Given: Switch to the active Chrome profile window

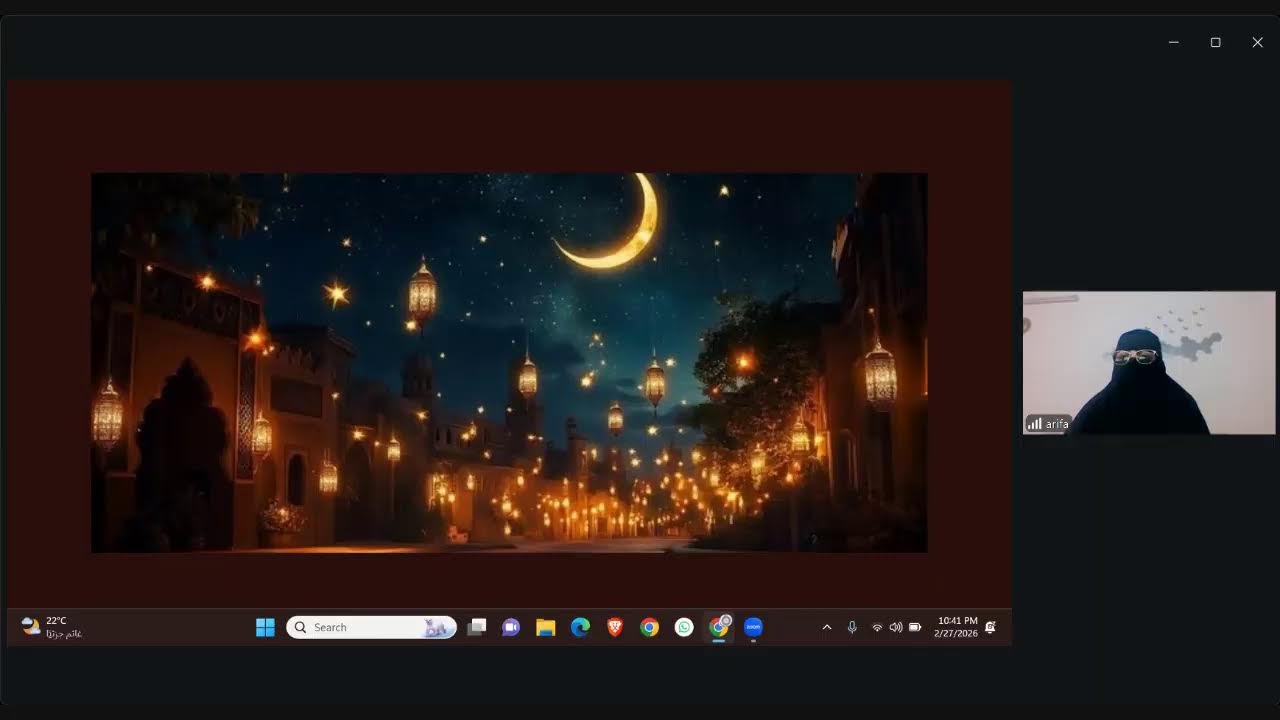Looking at the screenshot, I should pos(719,627).
